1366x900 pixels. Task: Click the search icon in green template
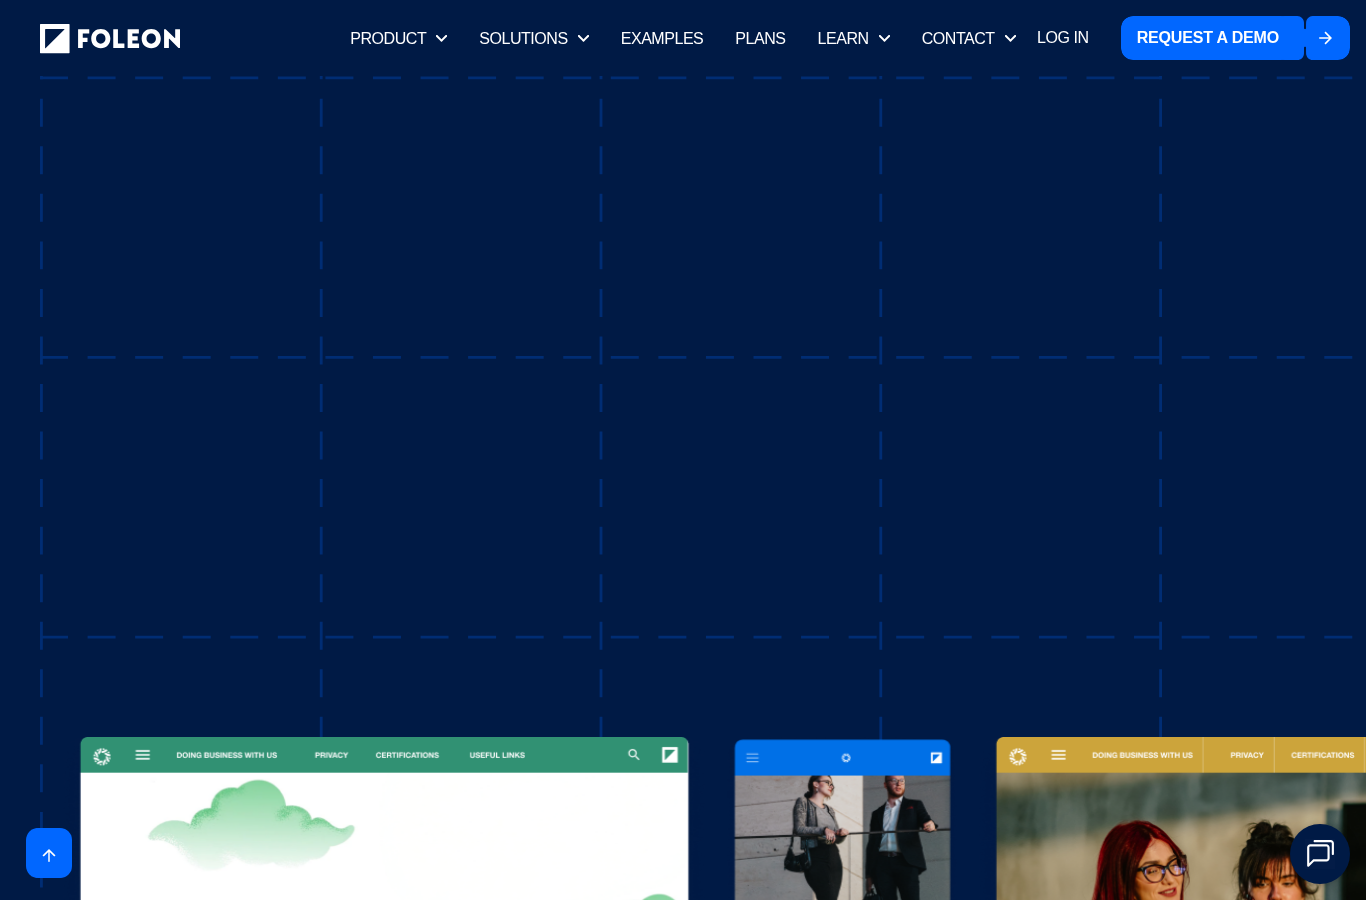click(x=634, y=755)
